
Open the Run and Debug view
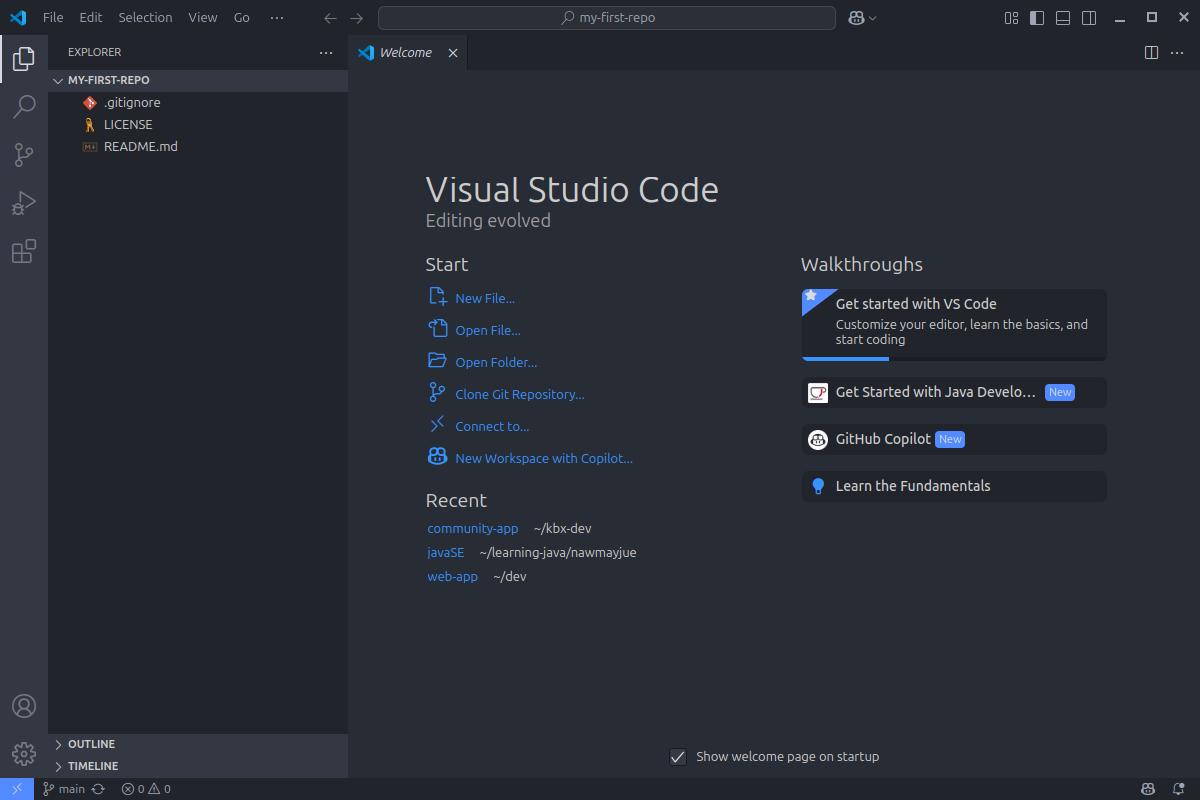click(23, 203)
